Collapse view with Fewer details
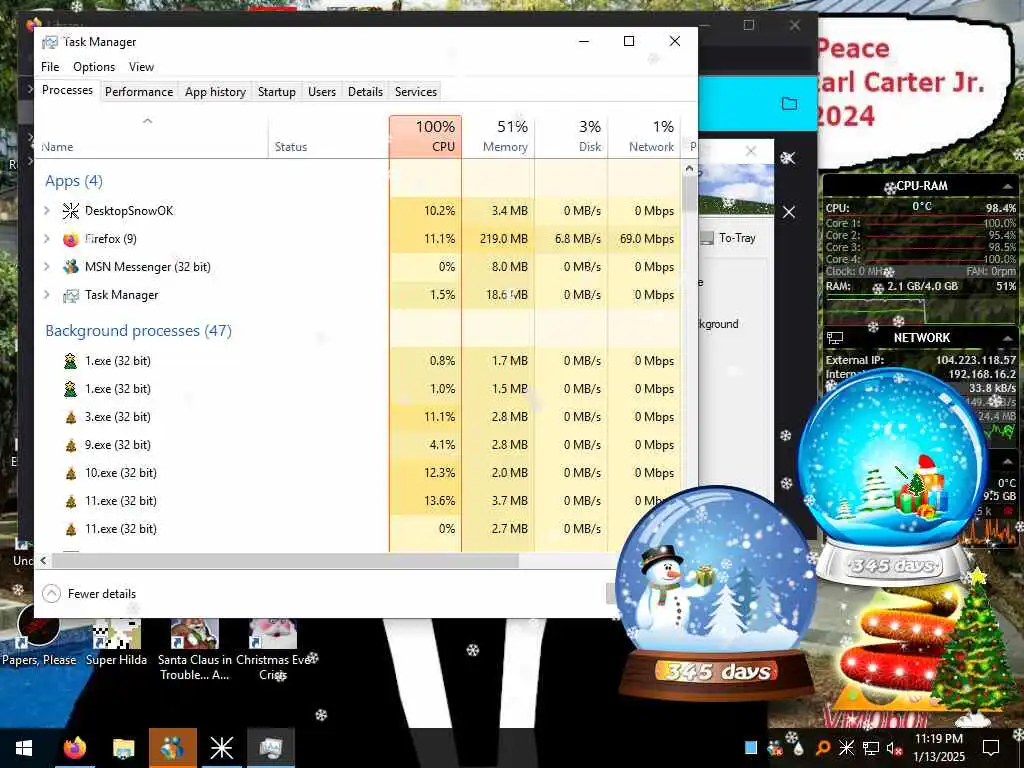The height and width of the screenshot is (768, 1024). pyautogui.click(x=89, y=594)
